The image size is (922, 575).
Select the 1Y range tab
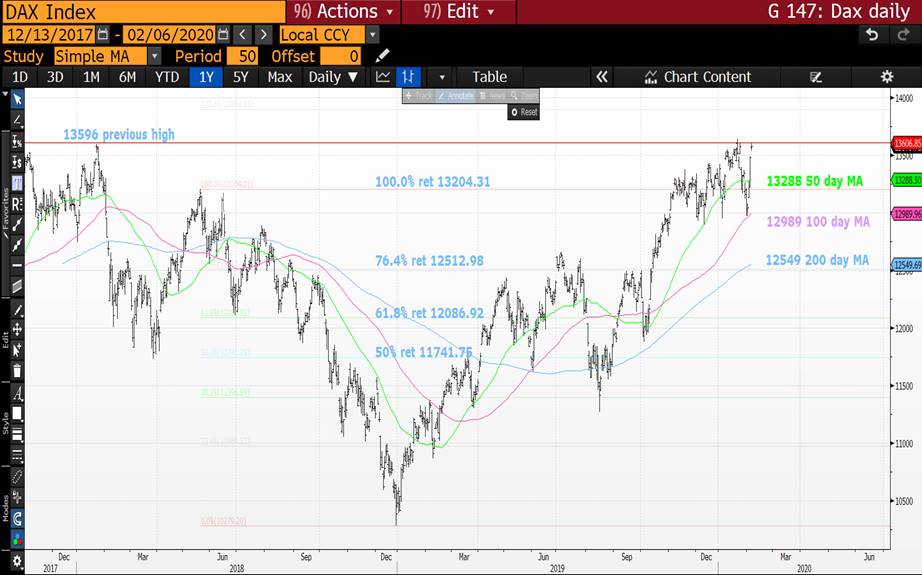[206, 77]
